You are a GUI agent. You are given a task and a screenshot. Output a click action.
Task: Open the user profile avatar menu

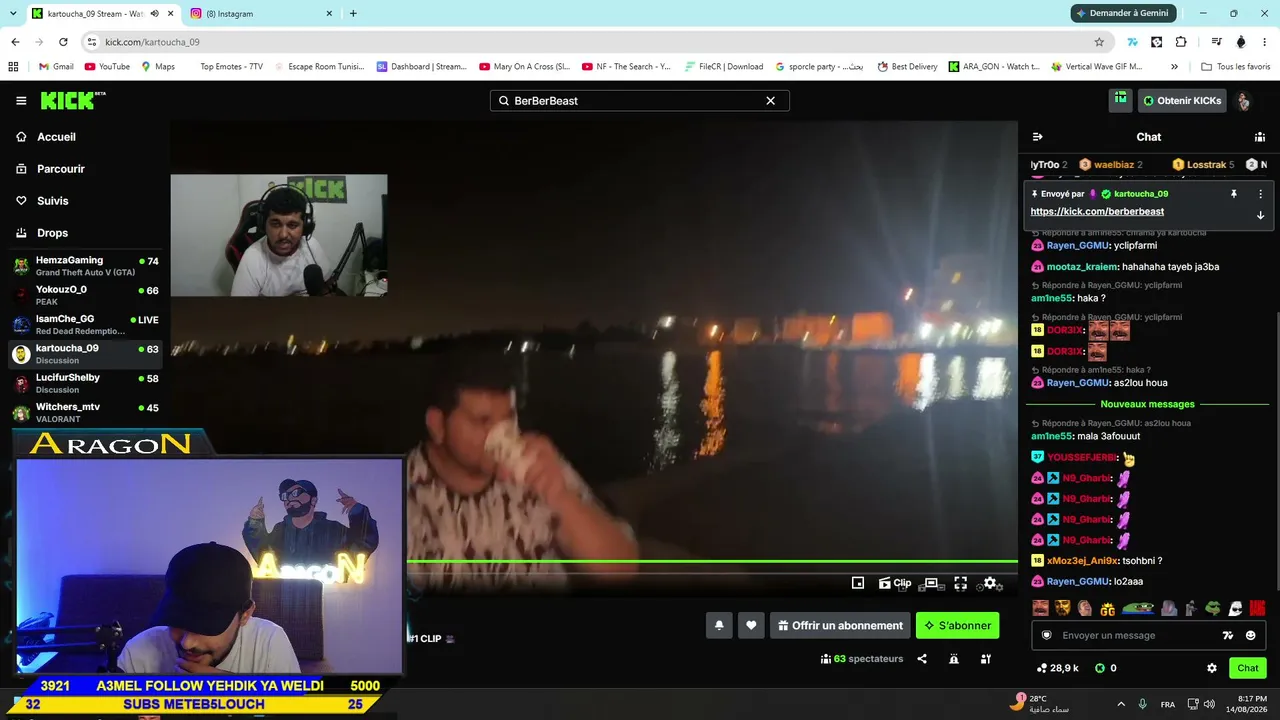point(1243,101)
